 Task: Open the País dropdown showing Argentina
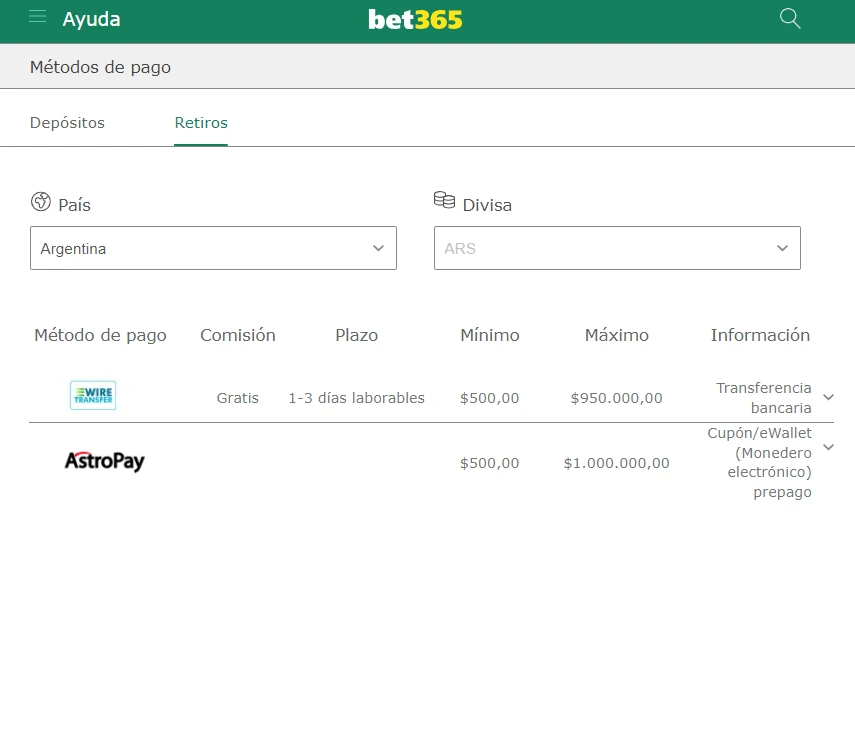(213, 248)
